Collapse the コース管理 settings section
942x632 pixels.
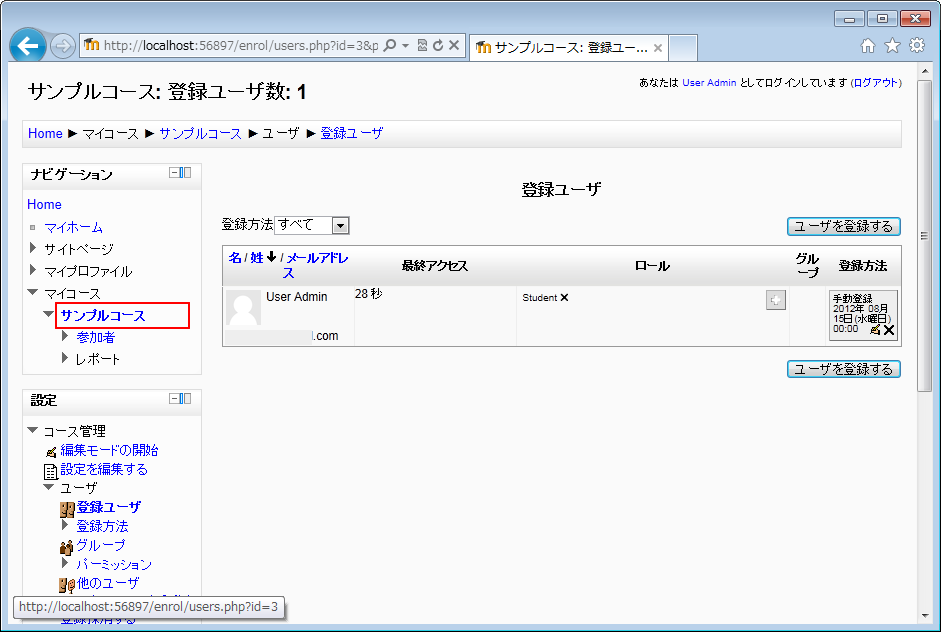click(x=33, y=431)
